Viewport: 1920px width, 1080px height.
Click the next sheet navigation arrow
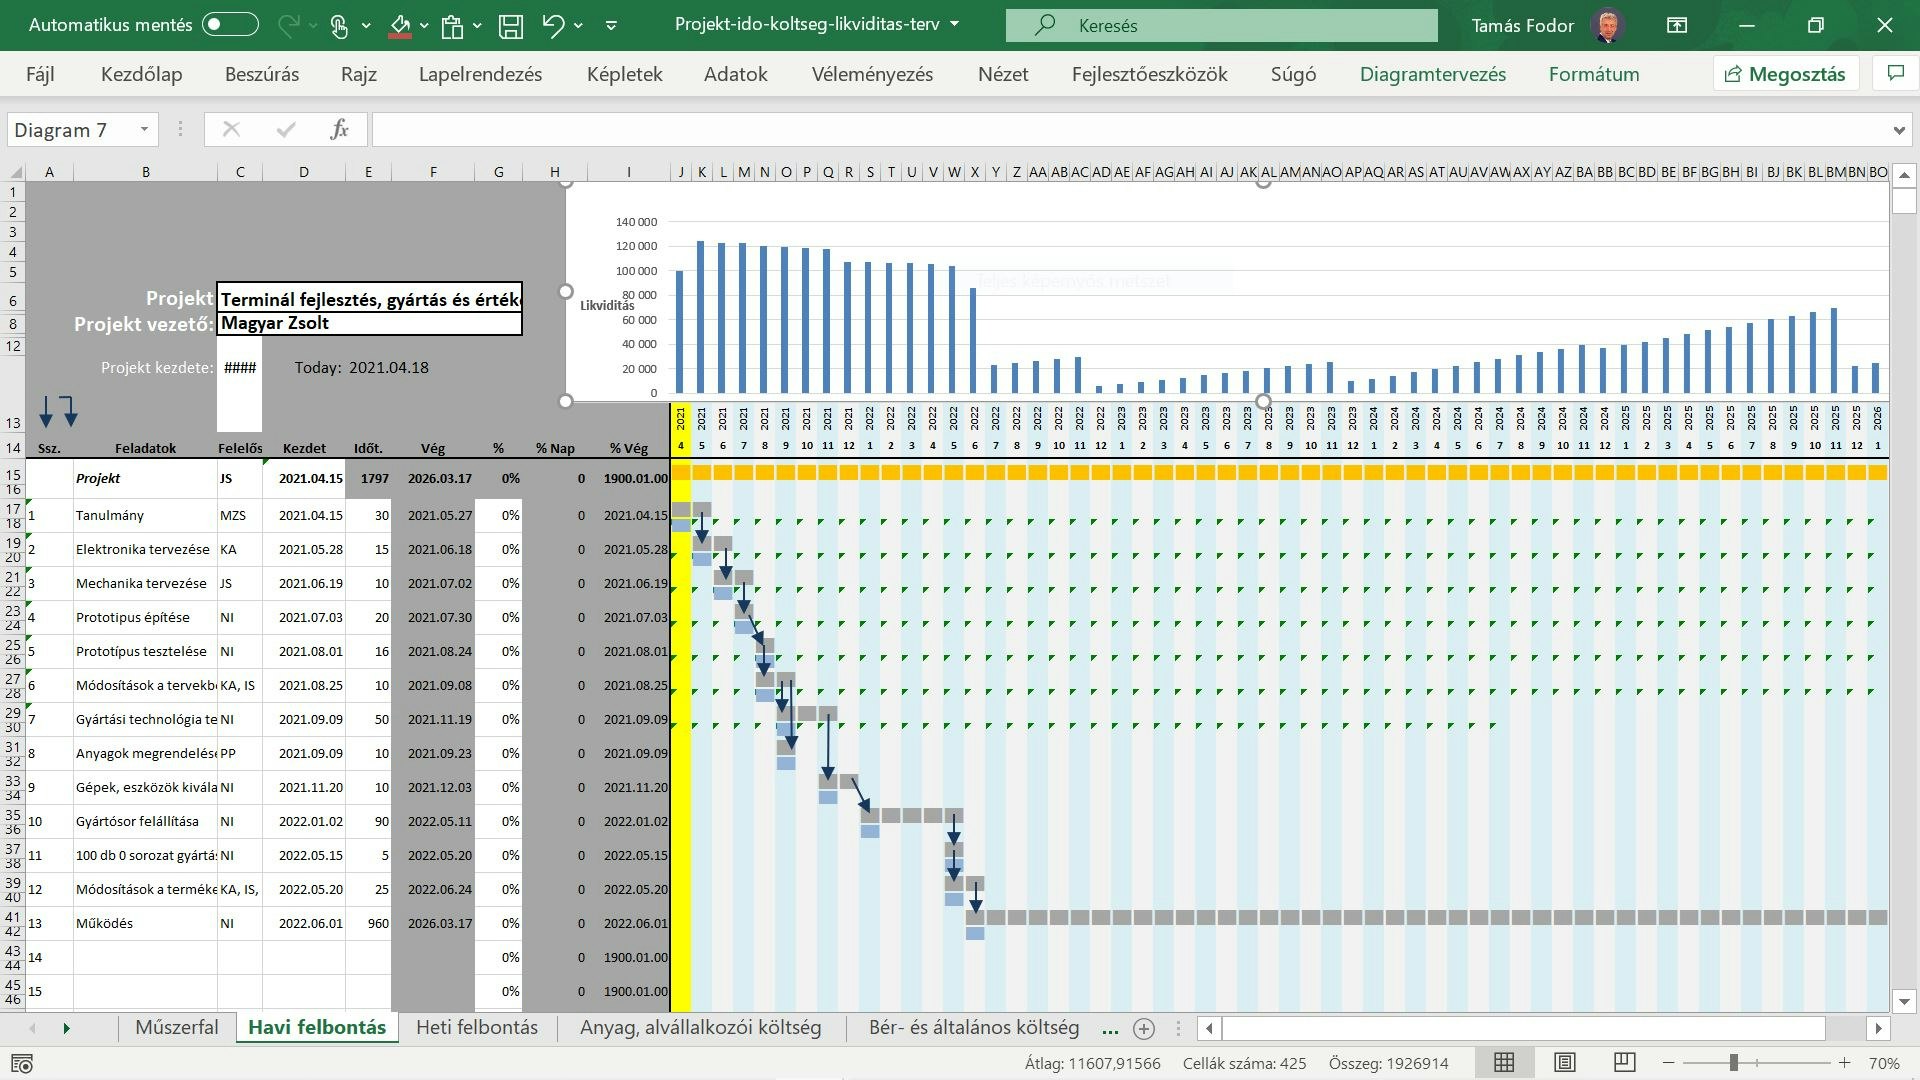(67, 1028)
